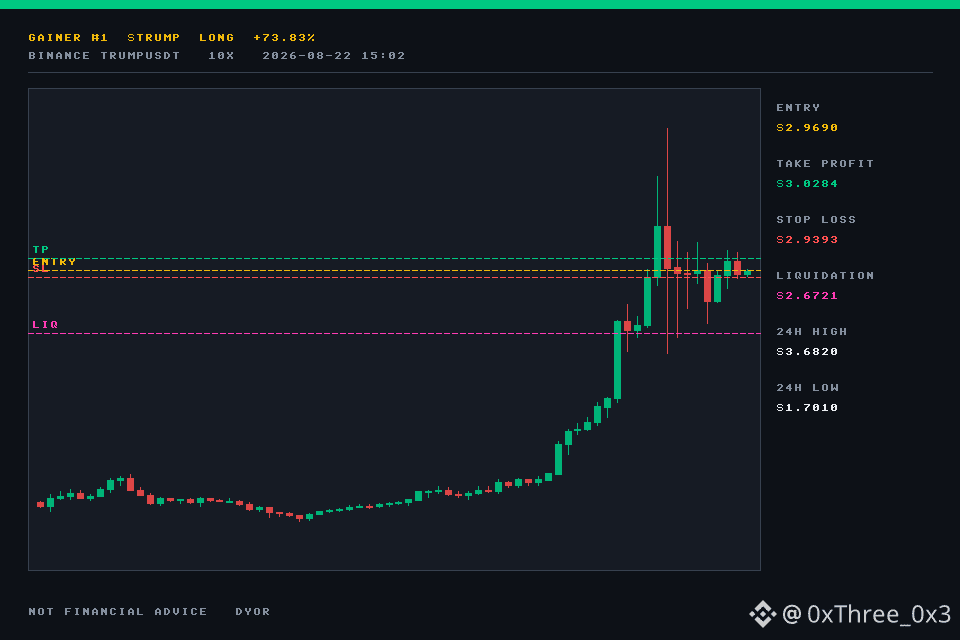
Task: Click the 24H HIGH heading
Action: click(812, 332)
